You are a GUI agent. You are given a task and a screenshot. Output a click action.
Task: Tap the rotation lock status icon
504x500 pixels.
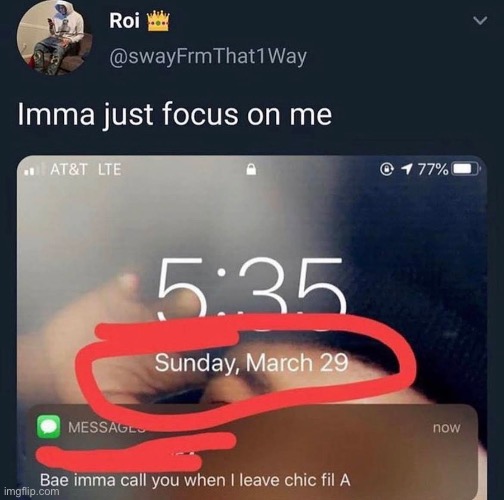click(387, 169)
